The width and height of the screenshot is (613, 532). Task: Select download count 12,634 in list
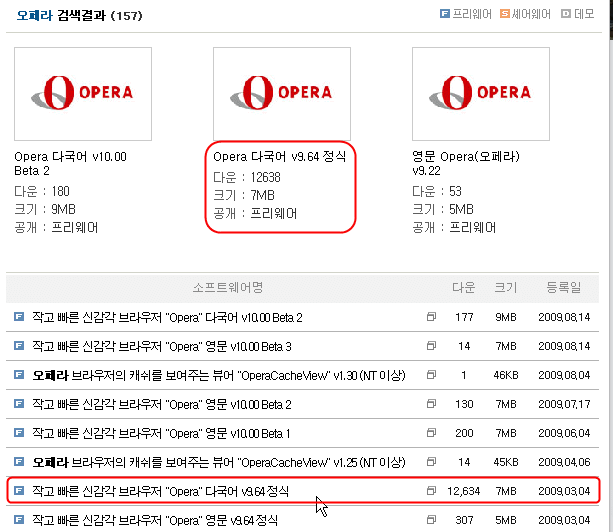point(464,491)
